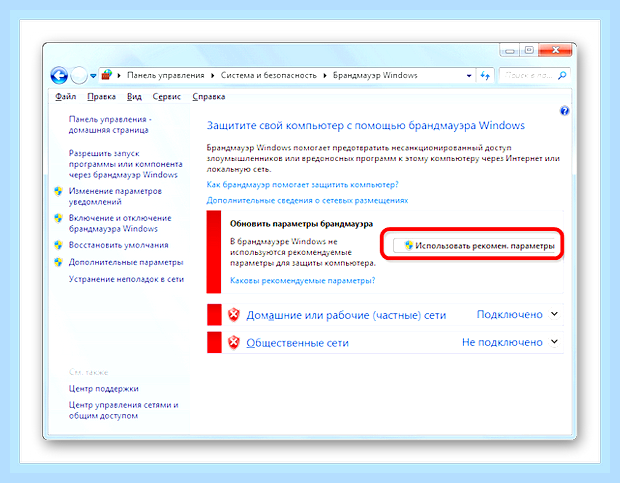Click 'Использовать рекомен. параметры' button
The height and width of the screenshot is (483, 620).
point(475,245)
